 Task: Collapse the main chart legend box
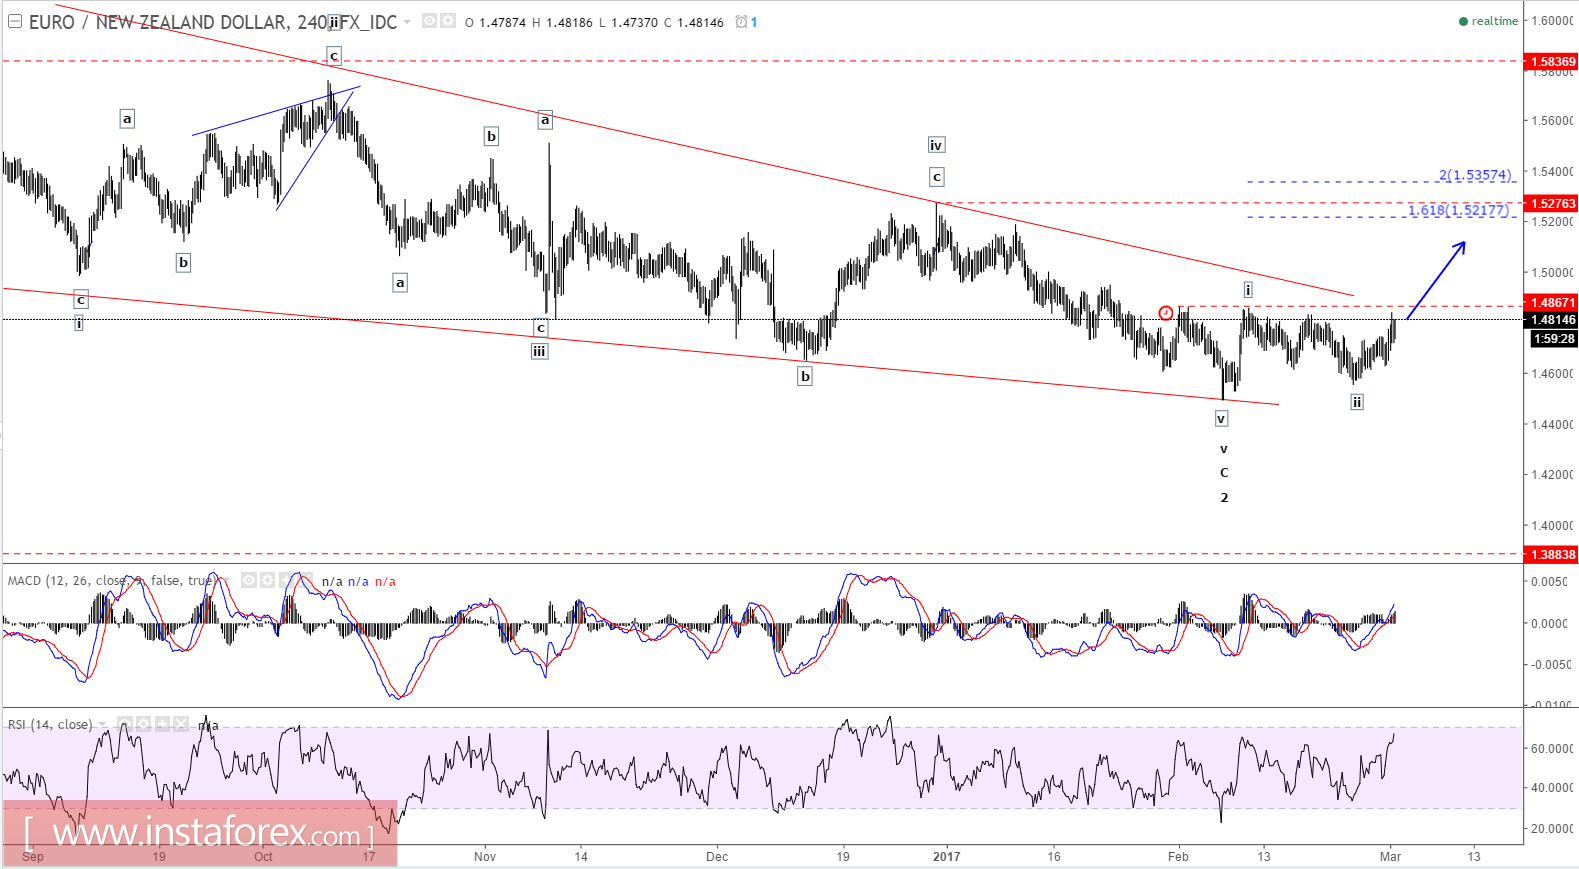(x=15, y=21)
